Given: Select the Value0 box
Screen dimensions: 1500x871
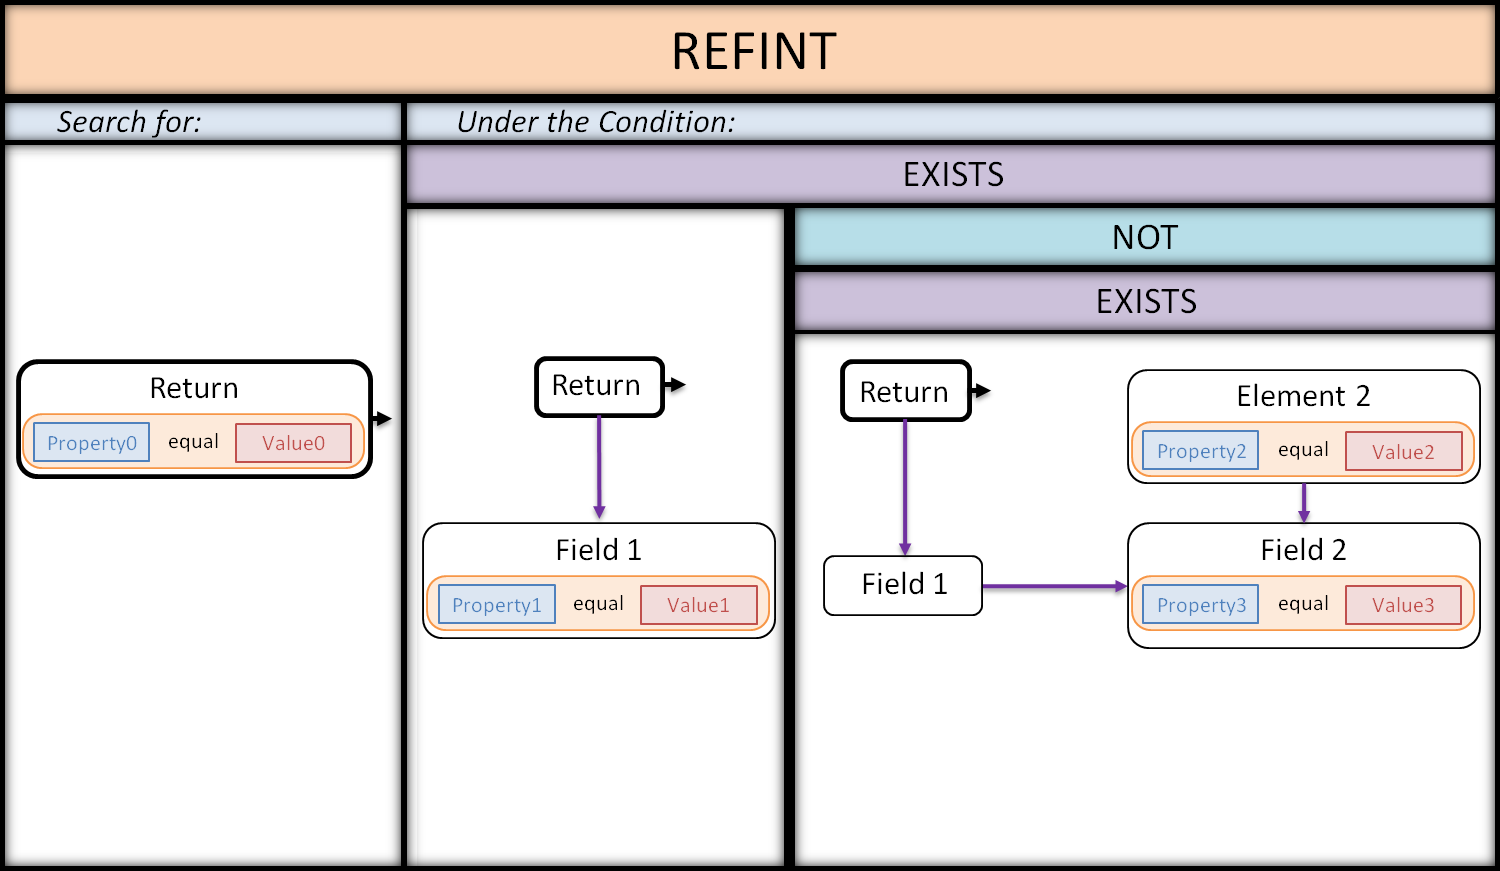Looking at the screenshot, I should (293, 443).
